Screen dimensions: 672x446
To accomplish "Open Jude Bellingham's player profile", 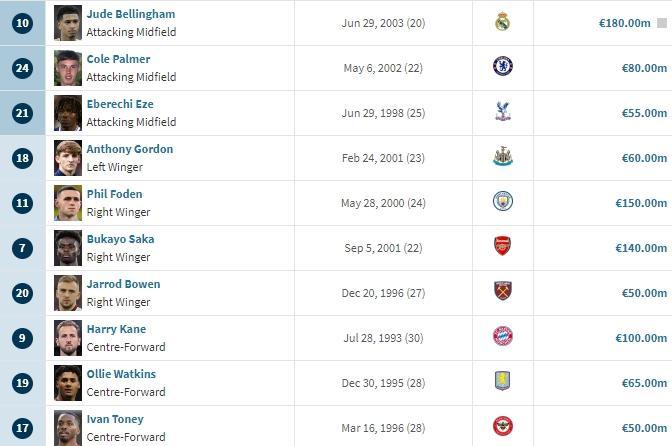I will pyautogui.click(x=130, y=14).
